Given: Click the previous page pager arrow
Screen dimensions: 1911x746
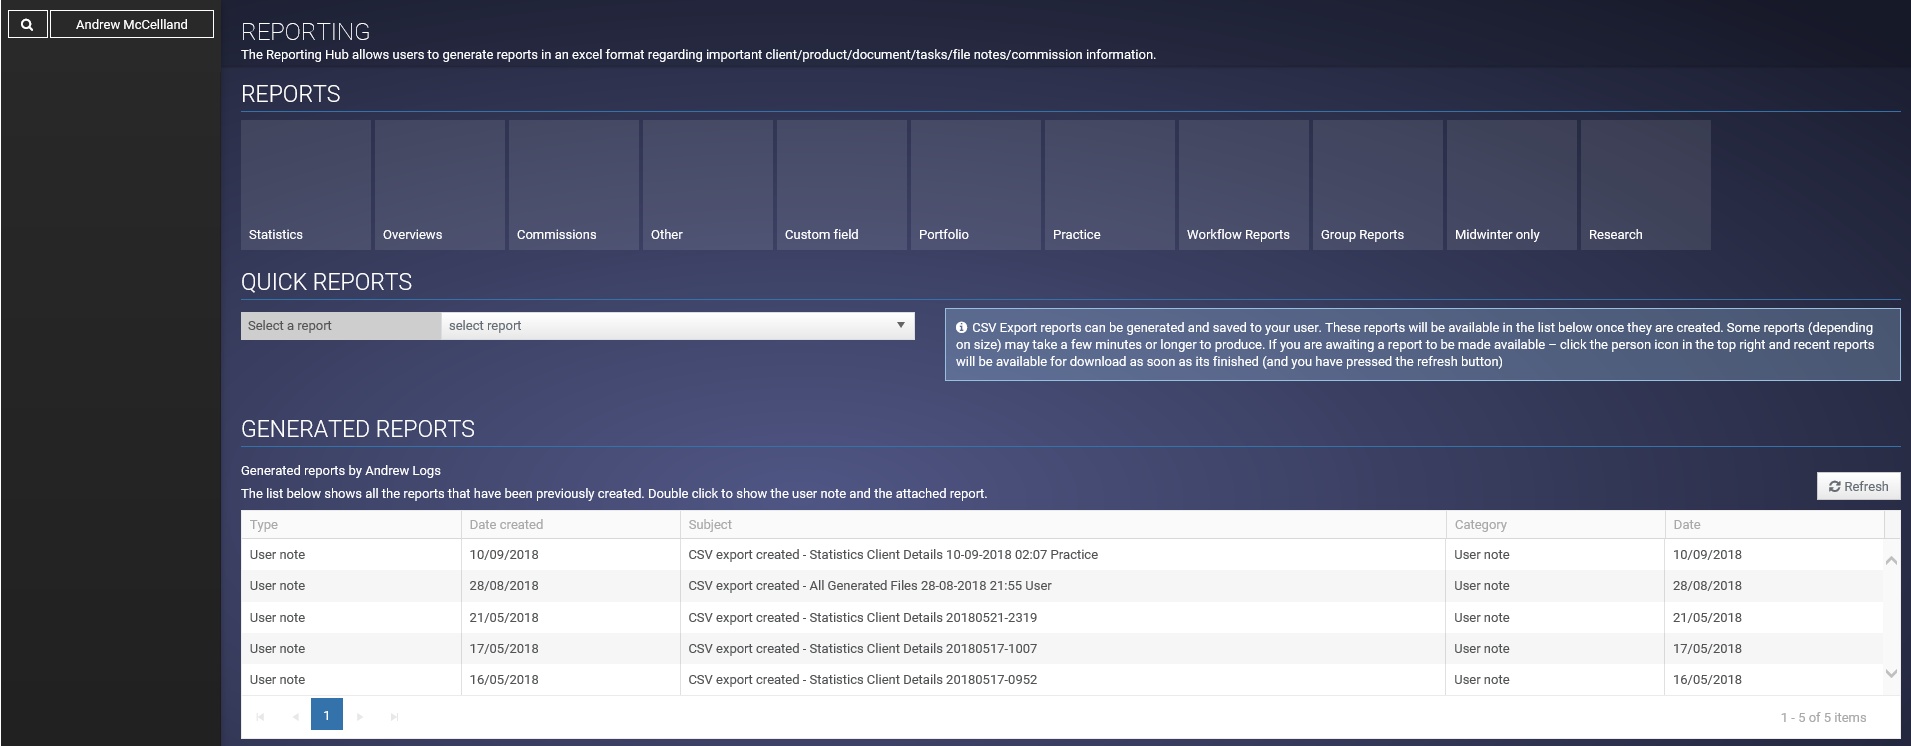Looking at the screenshot, I should 295,716.
